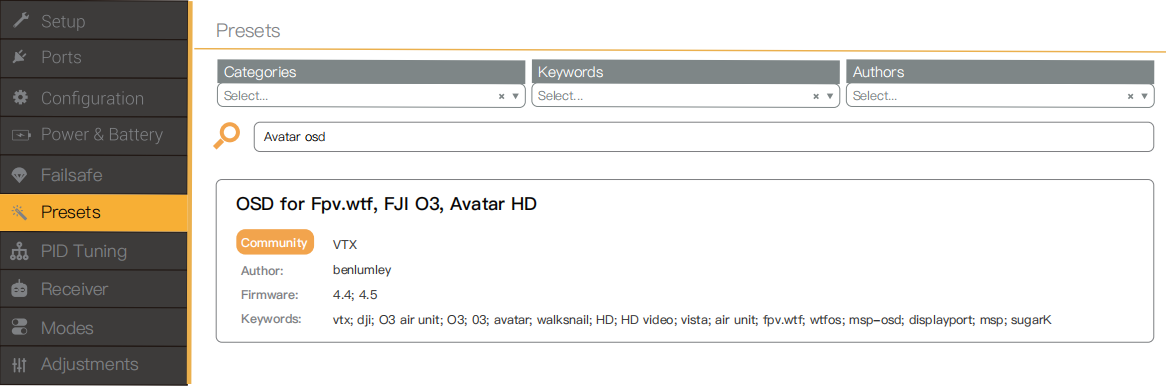Screen dimensions: 1166x386
Task: Click the Setup wrench icon
Action: tap(21, 22)
